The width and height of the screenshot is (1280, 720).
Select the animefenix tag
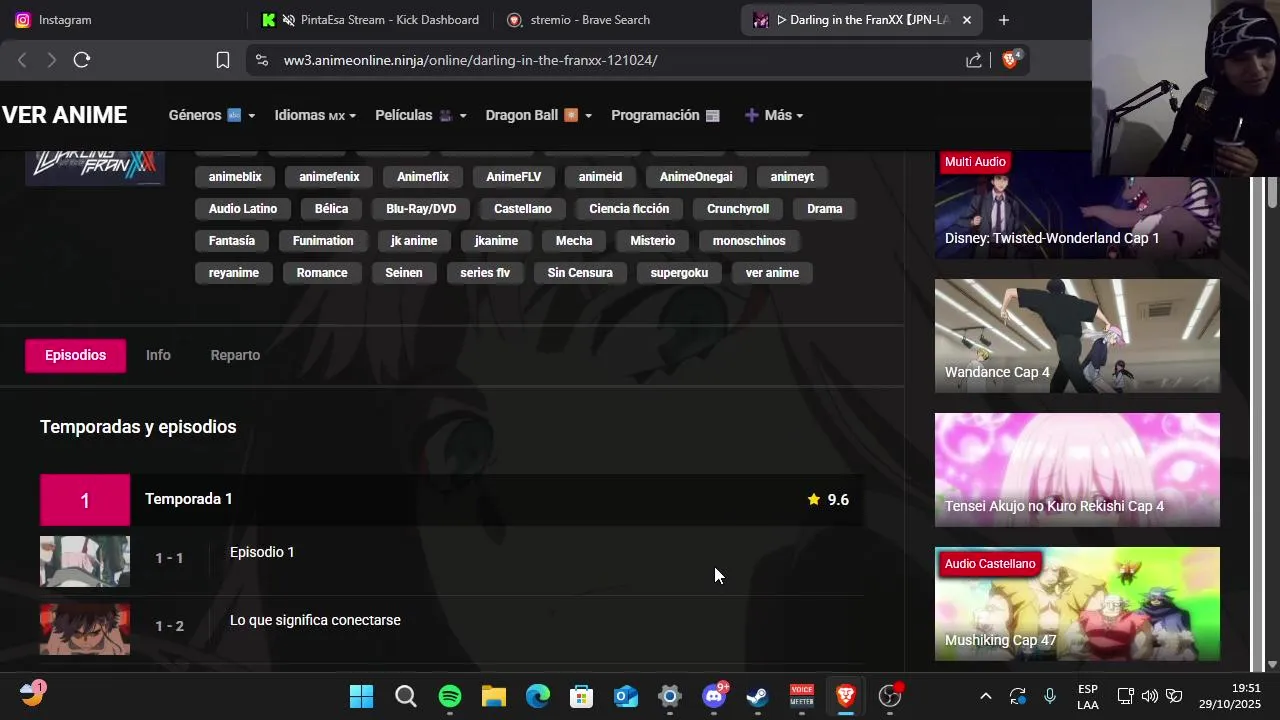click(329, 177)
